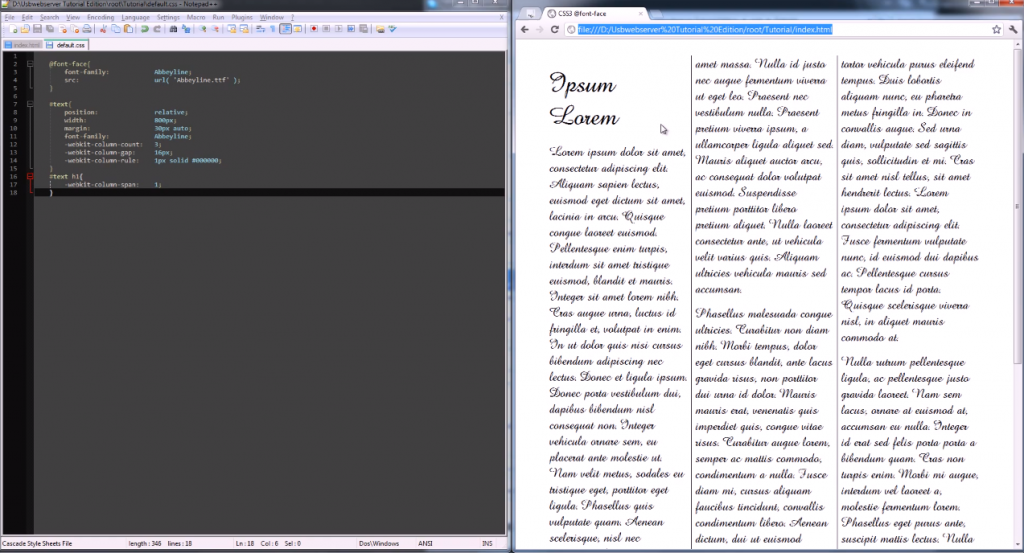Start macro recording with the red record icon
Image resolution: width=1024 pixels, height=553 pixels.
(x=314, y=29)
